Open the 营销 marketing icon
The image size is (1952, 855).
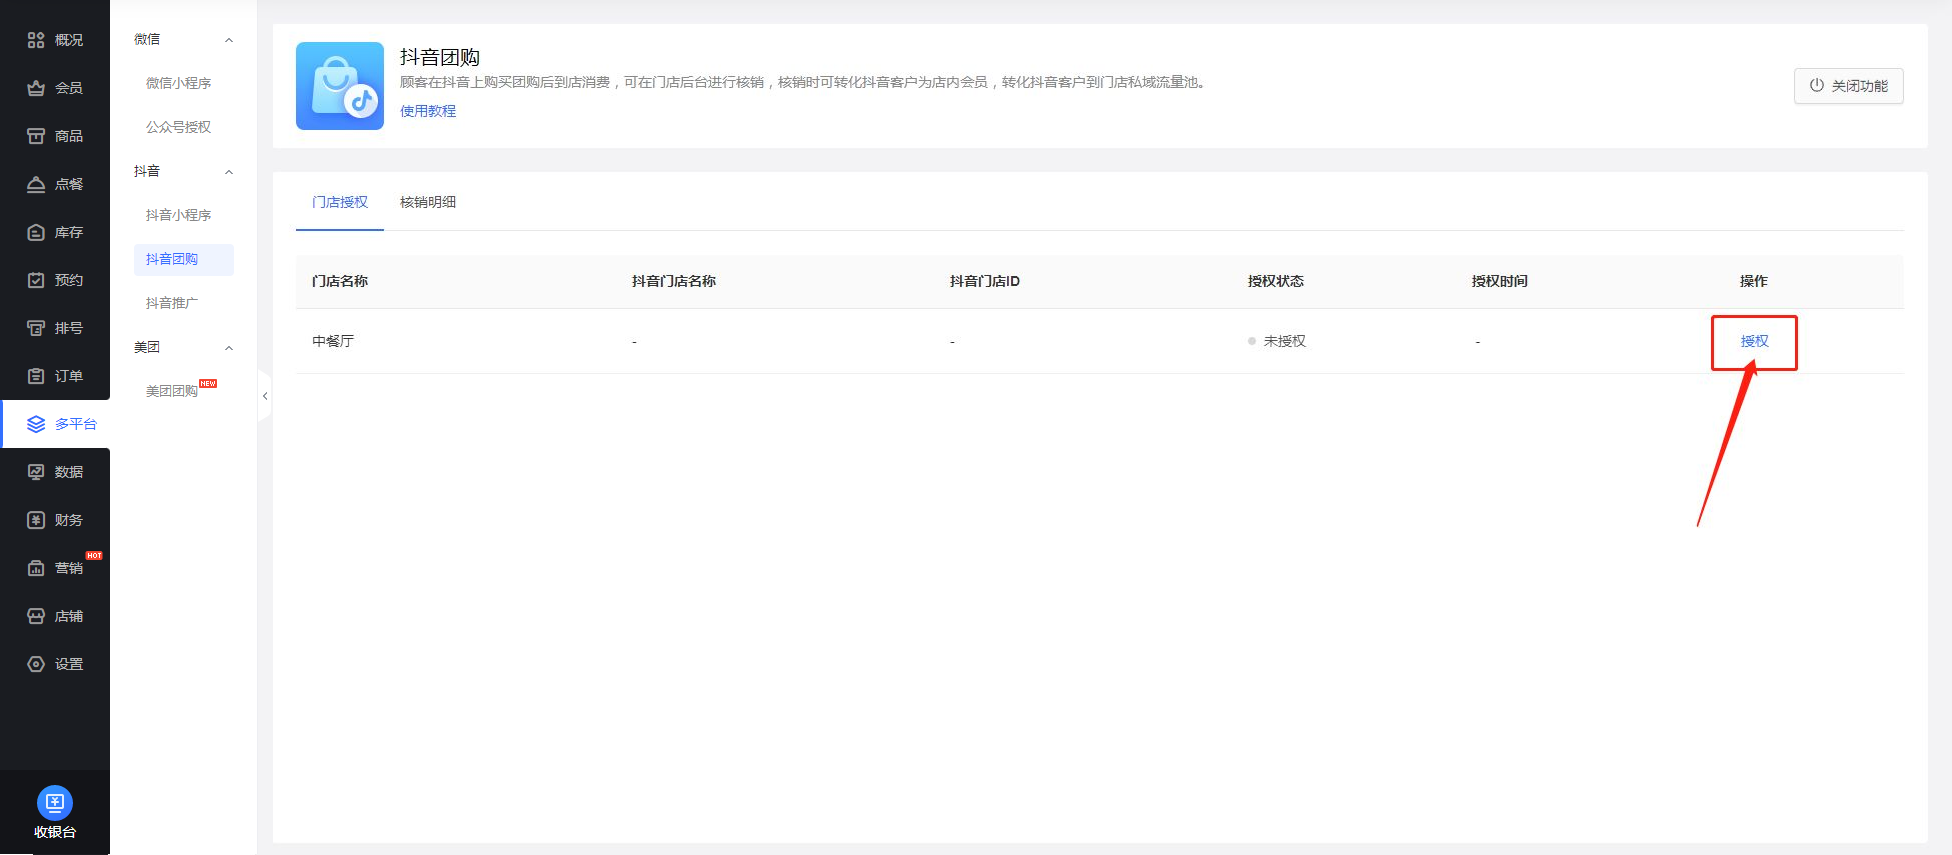(x=36, y=568)
